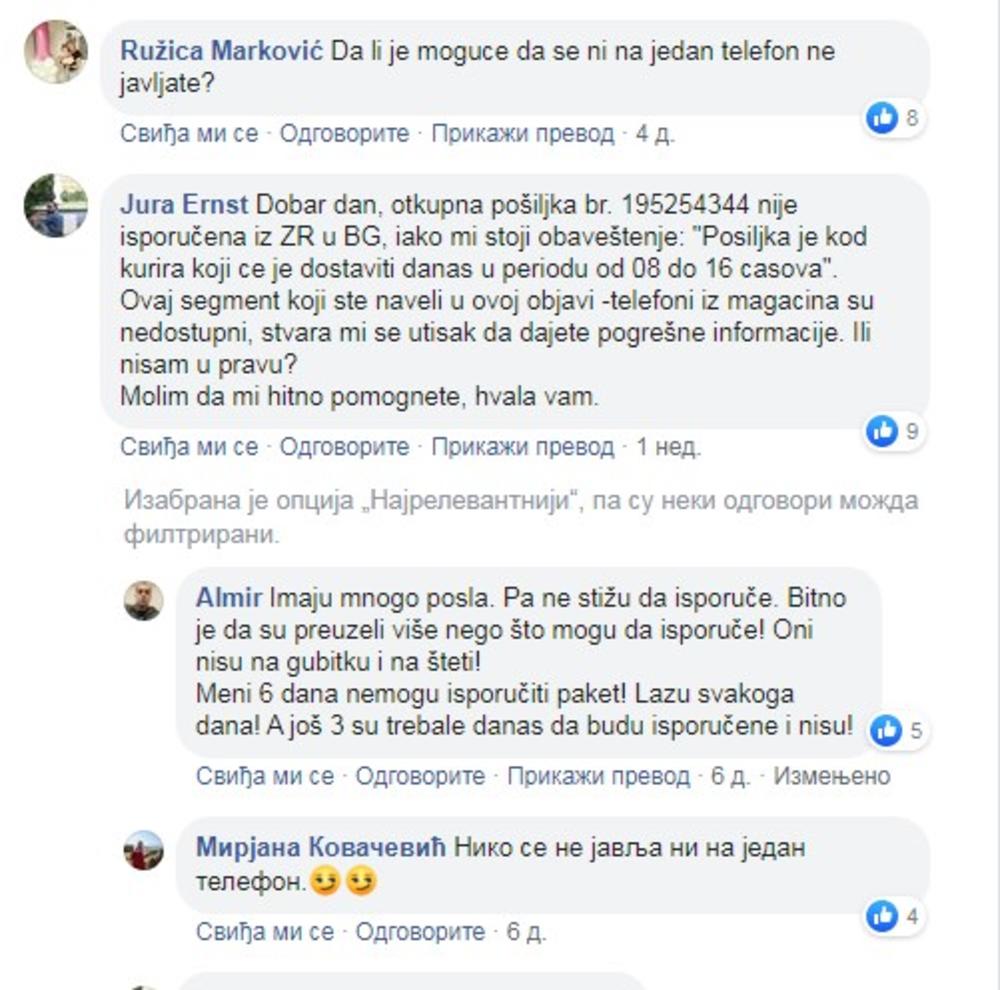
Task: Click 'Прикажи превод' under Ružica Marković's comment
Action: click(x=523, y=133)
